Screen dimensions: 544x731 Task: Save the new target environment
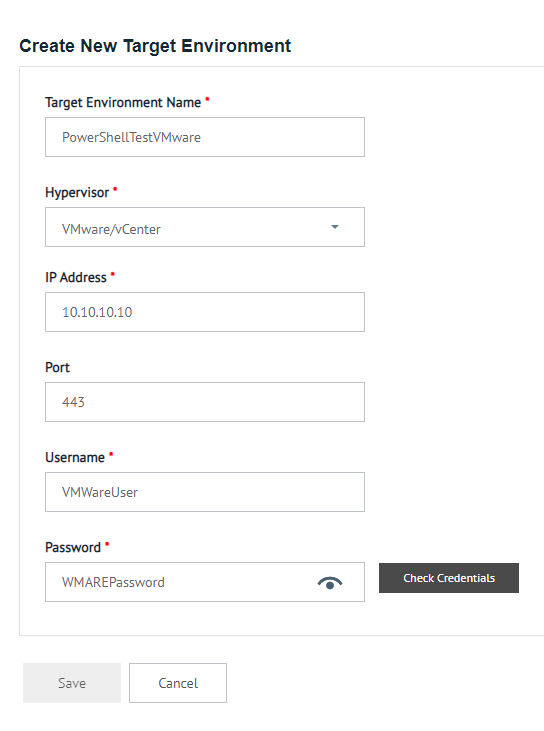72,683
